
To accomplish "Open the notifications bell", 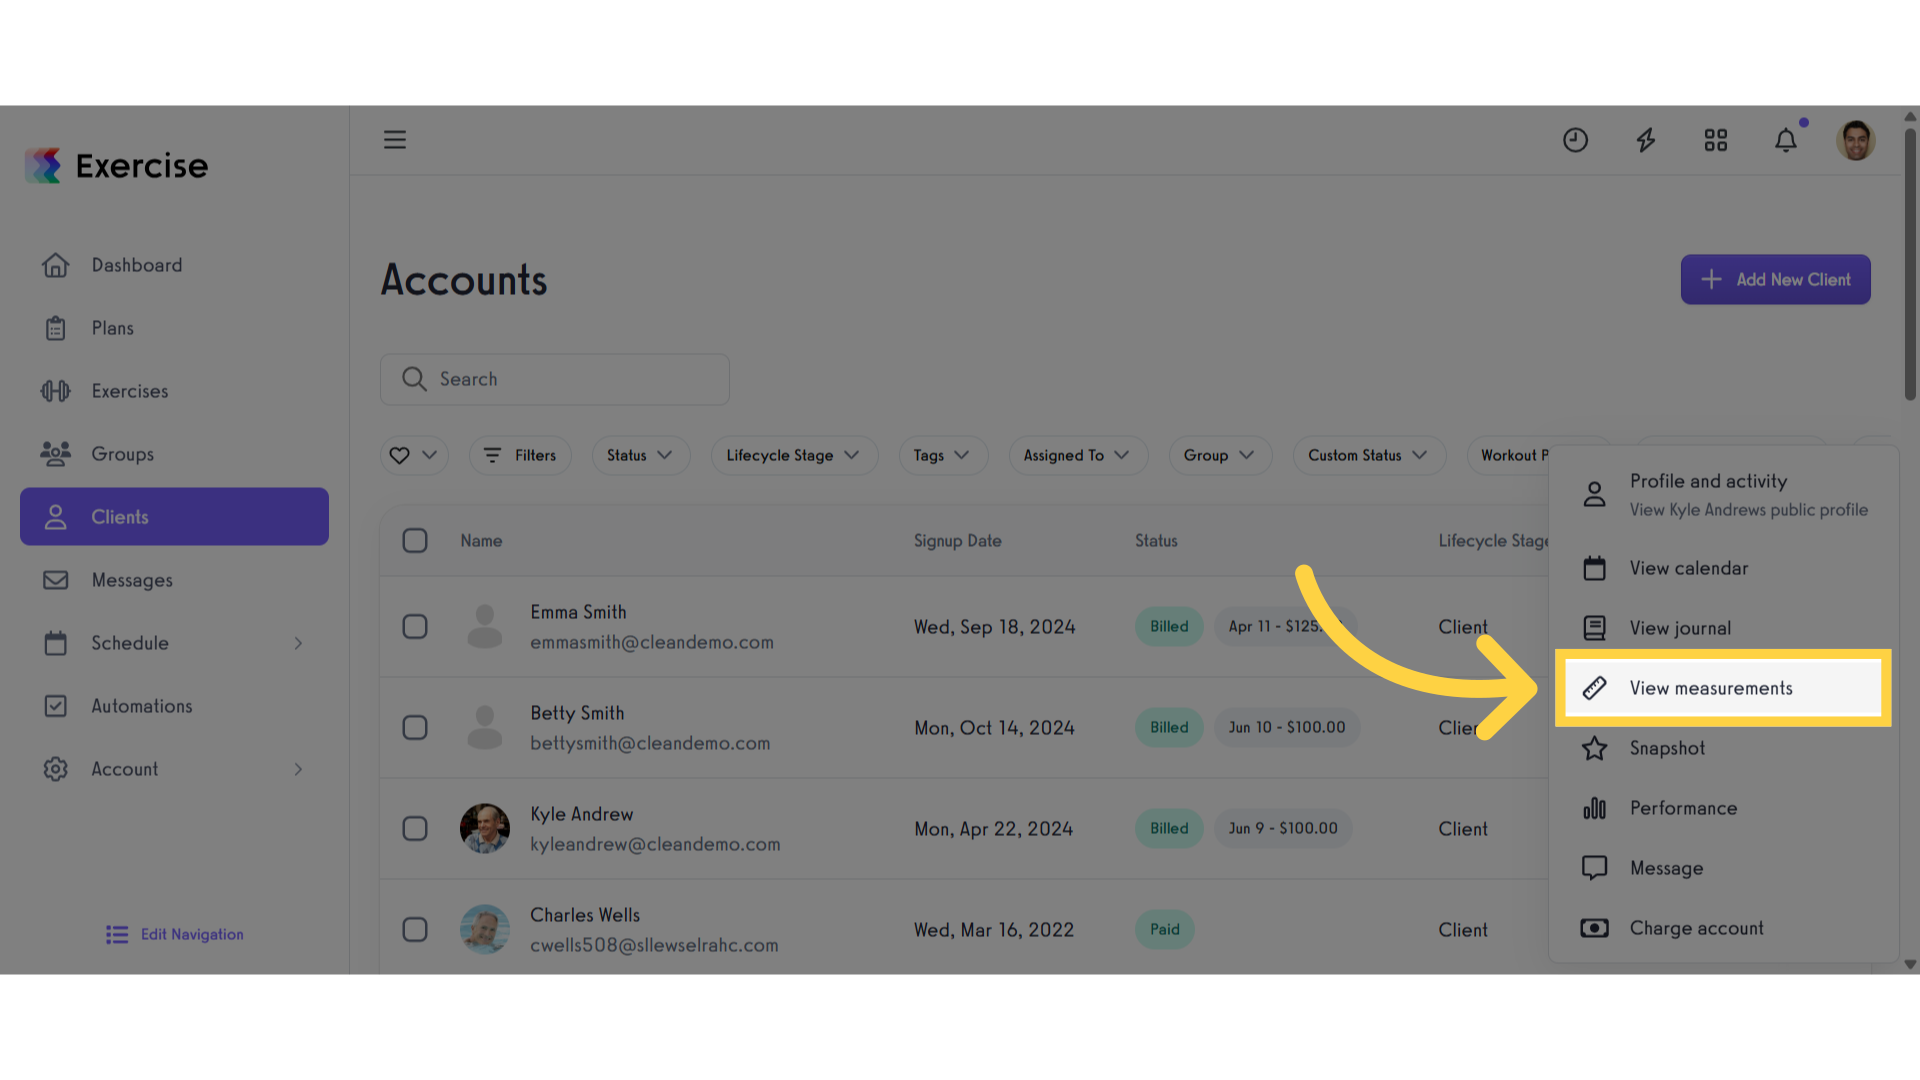I will point(1786,140).
